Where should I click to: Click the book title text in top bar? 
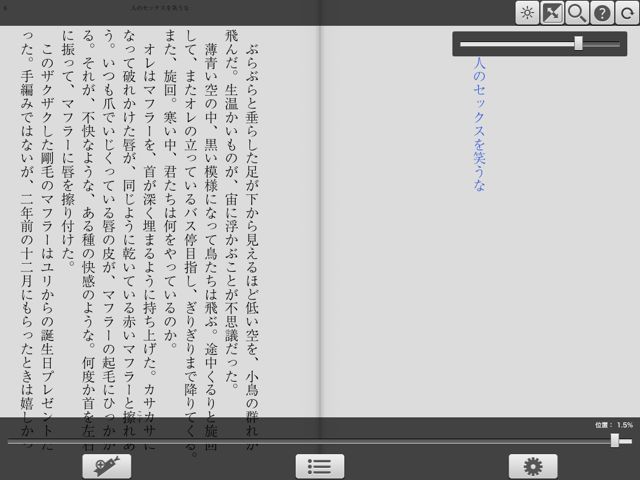click(x=160, y=7)
